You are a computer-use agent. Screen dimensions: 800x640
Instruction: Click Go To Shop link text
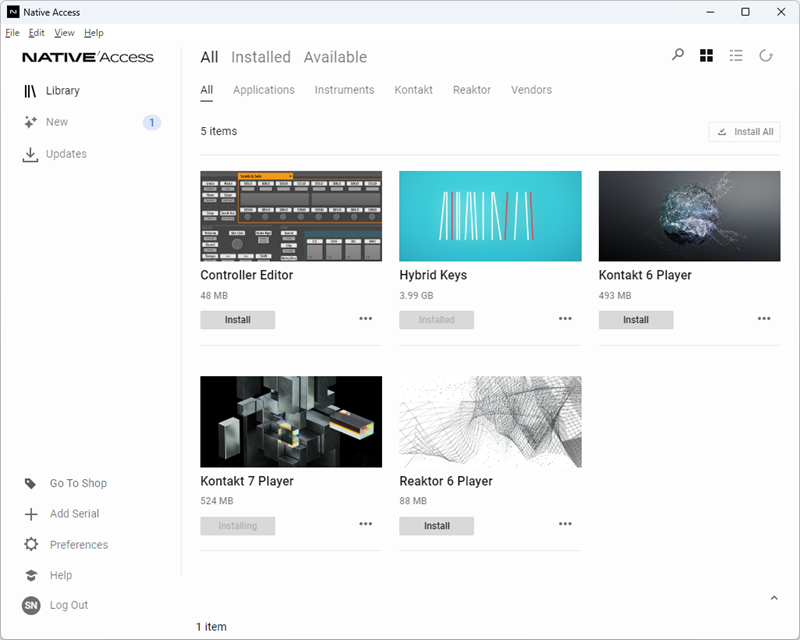[79, 483]
